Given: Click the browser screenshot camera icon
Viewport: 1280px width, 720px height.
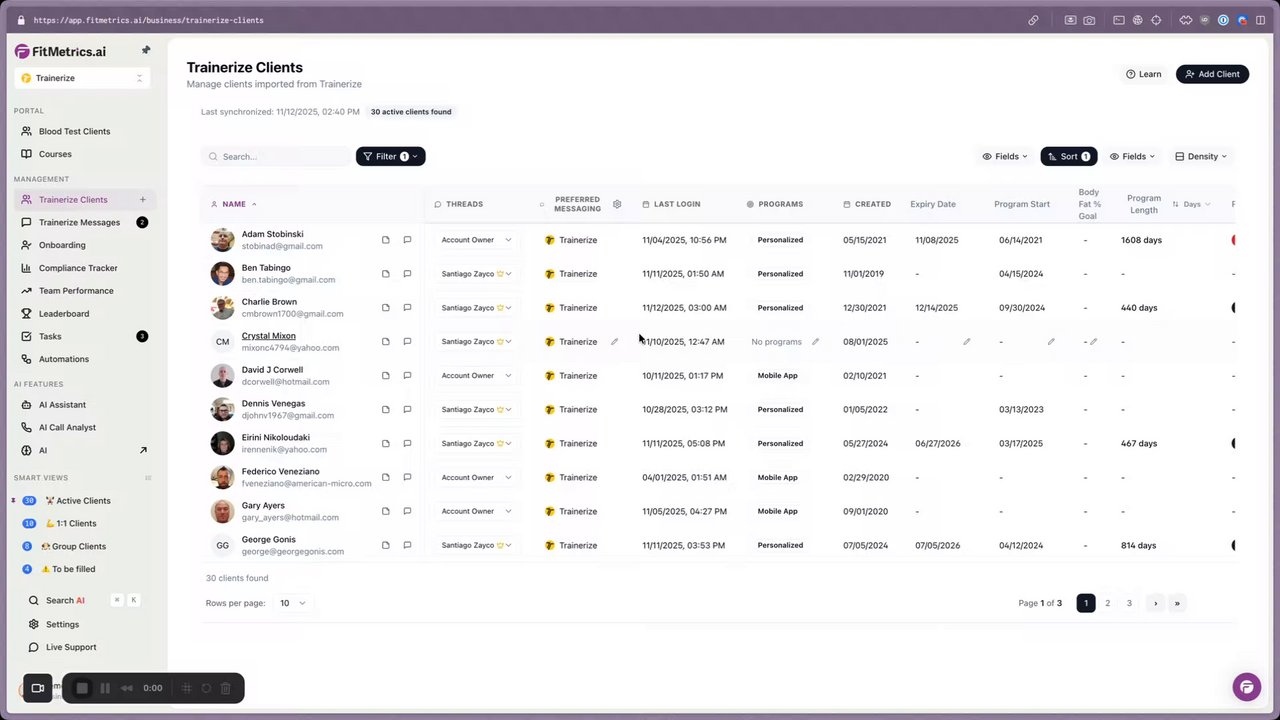Looking at the screenshot, I should (1089, 20).
